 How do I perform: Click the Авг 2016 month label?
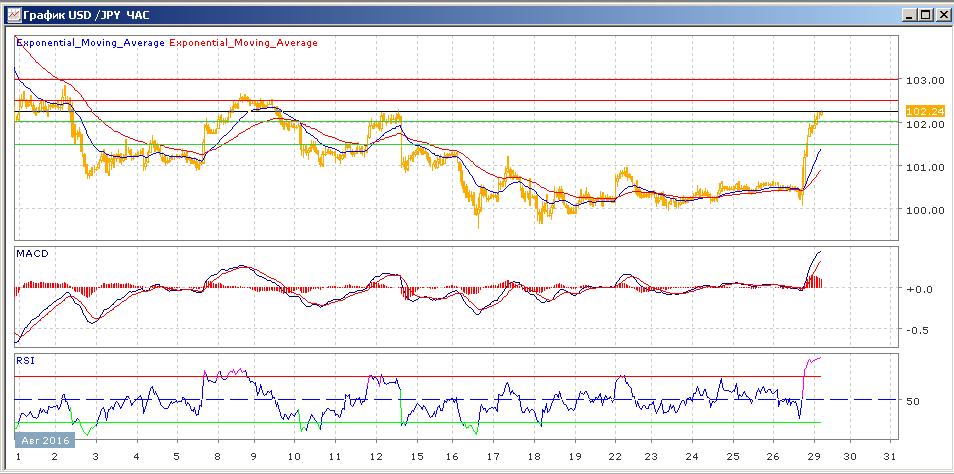(x=44, y=440)
